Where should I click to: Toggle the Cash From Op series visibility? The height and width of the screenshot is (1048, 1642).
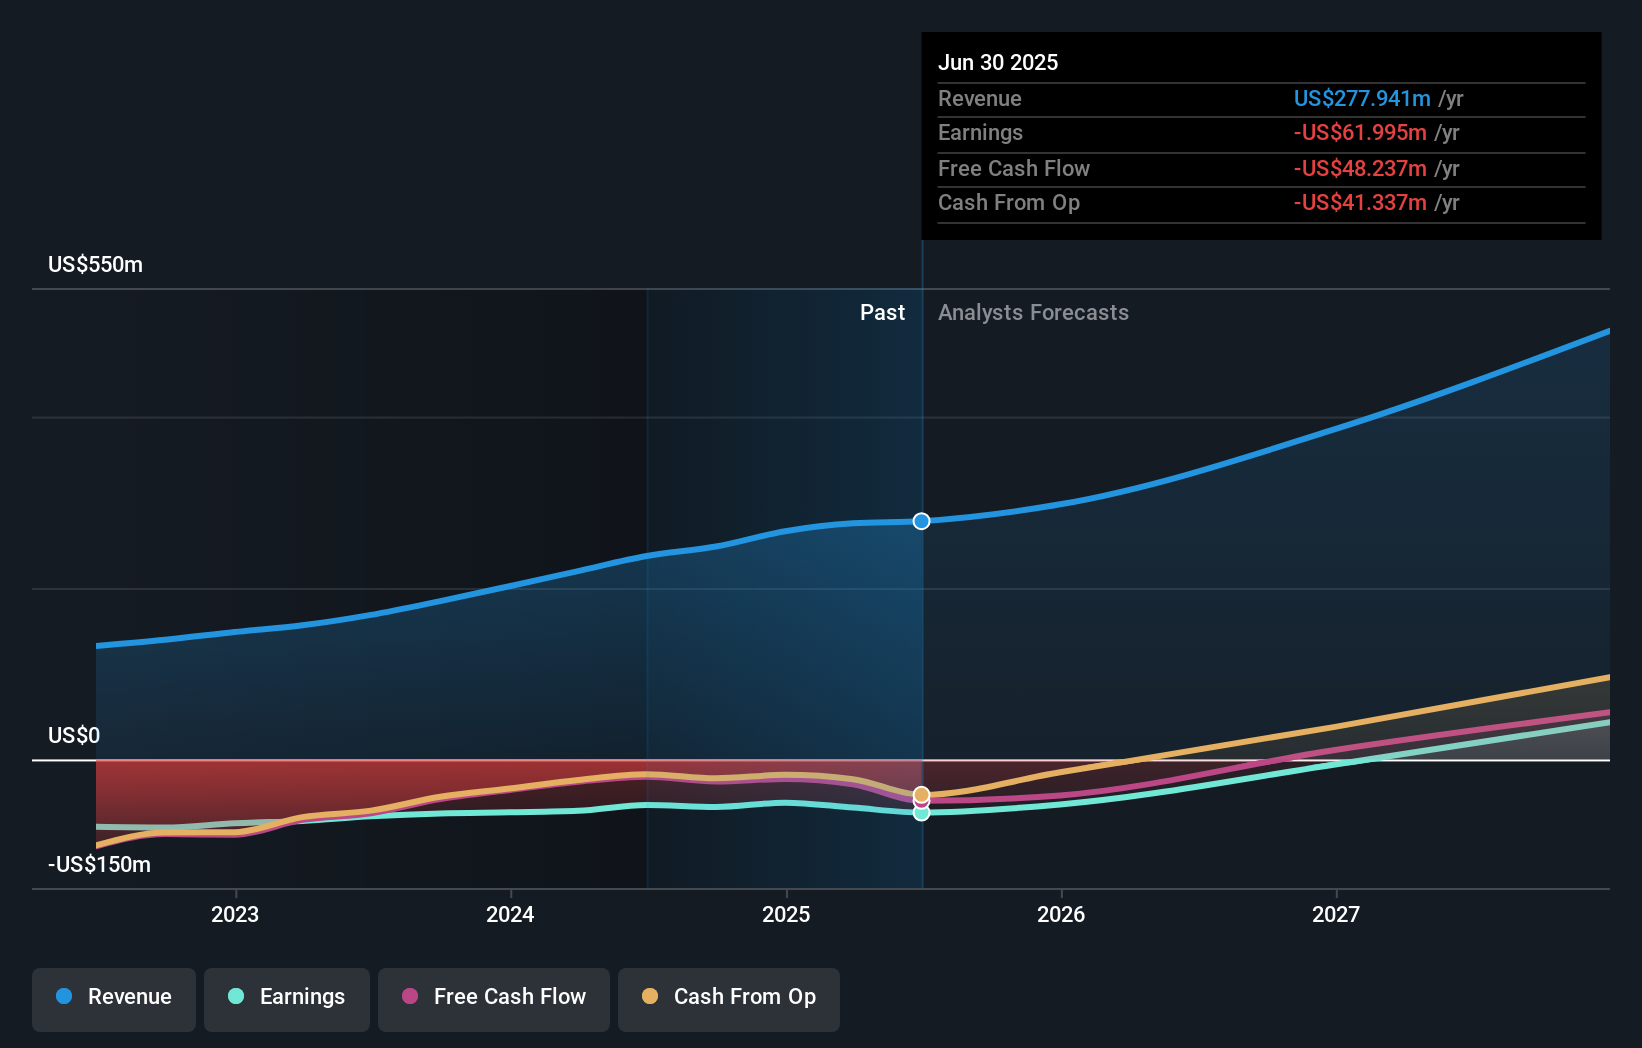click(x=728, y=999)
